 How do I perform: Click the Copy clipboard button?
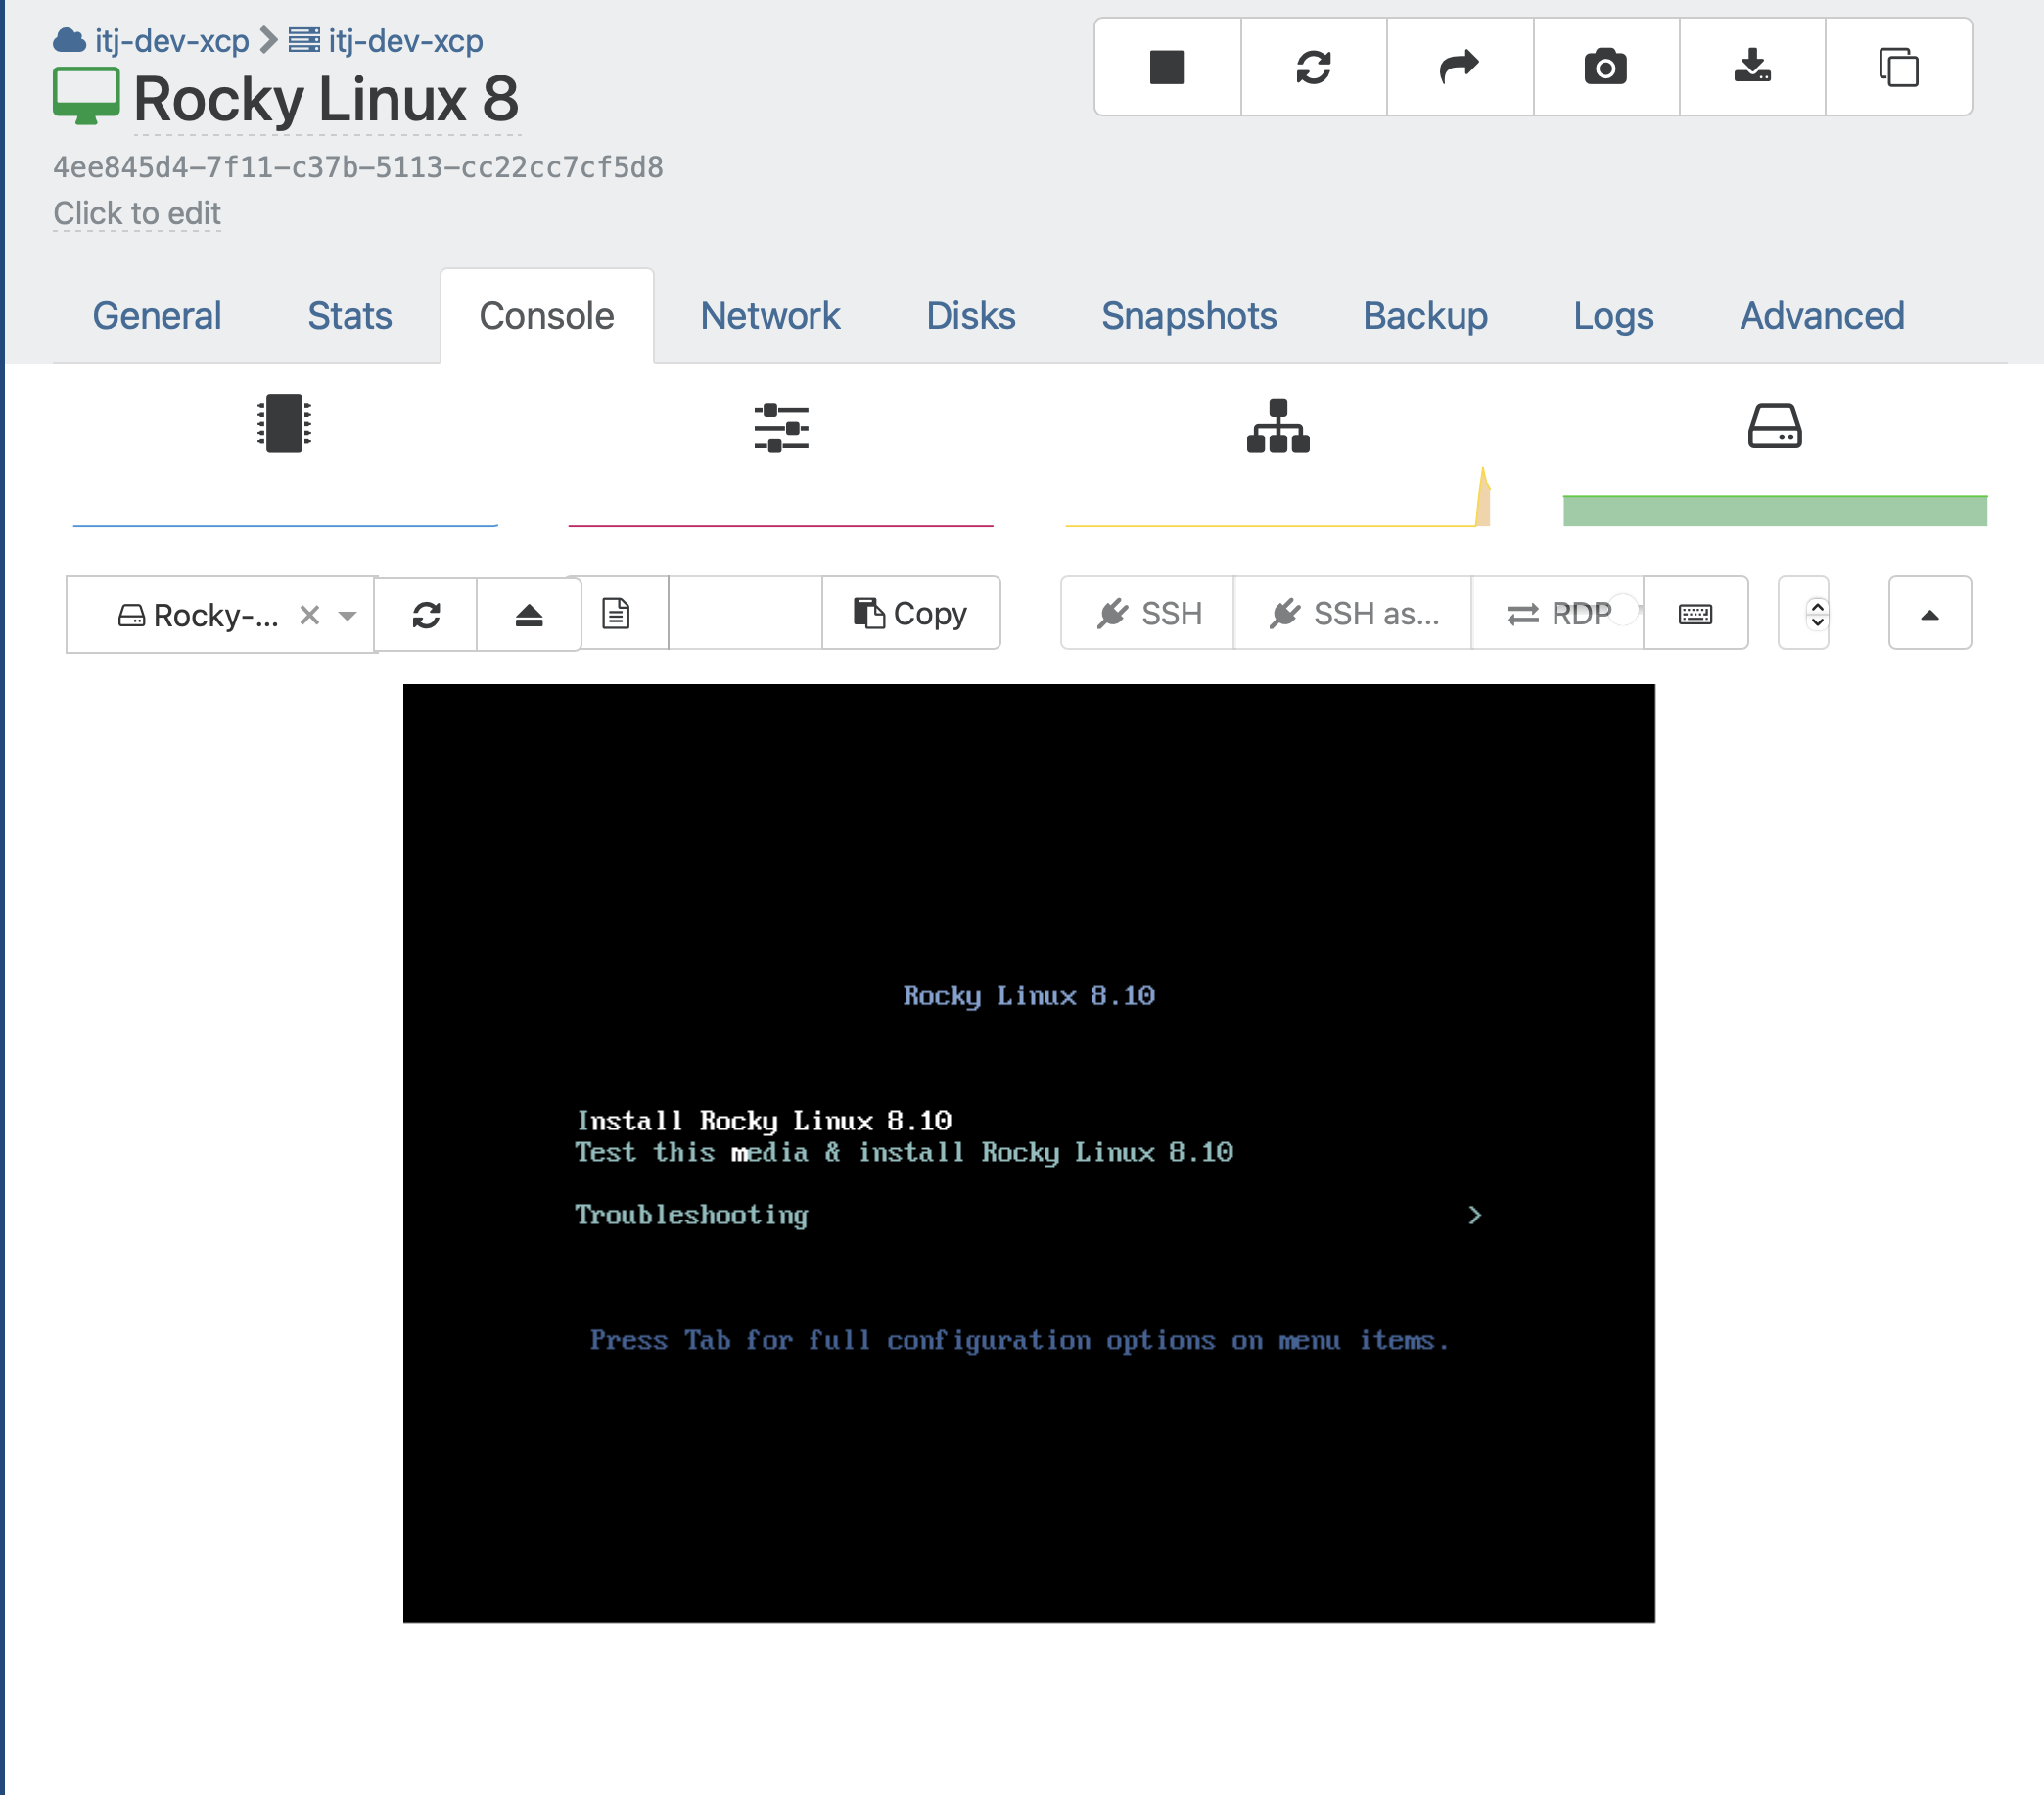[911, 613]
